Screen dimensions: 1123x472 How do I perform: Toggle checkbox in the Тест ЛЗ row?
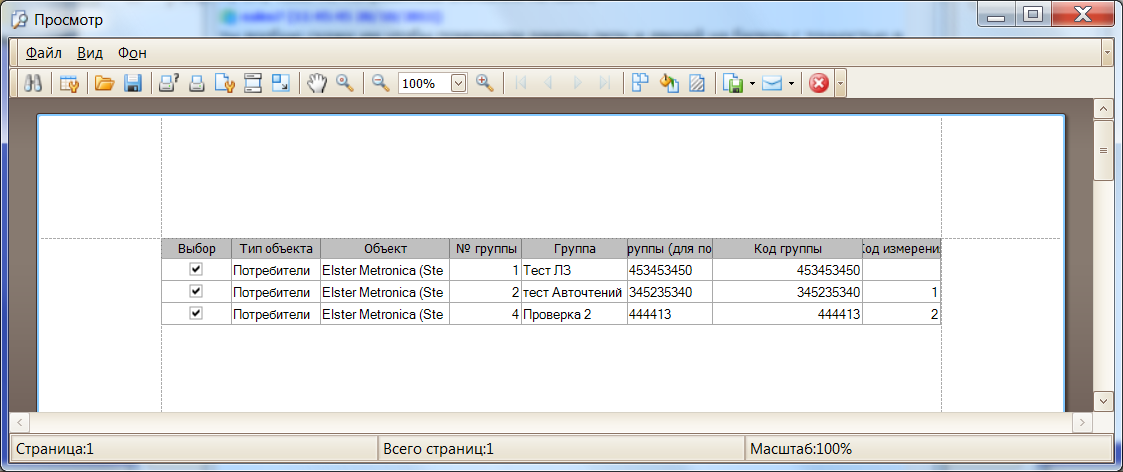(x=196, y=269)
